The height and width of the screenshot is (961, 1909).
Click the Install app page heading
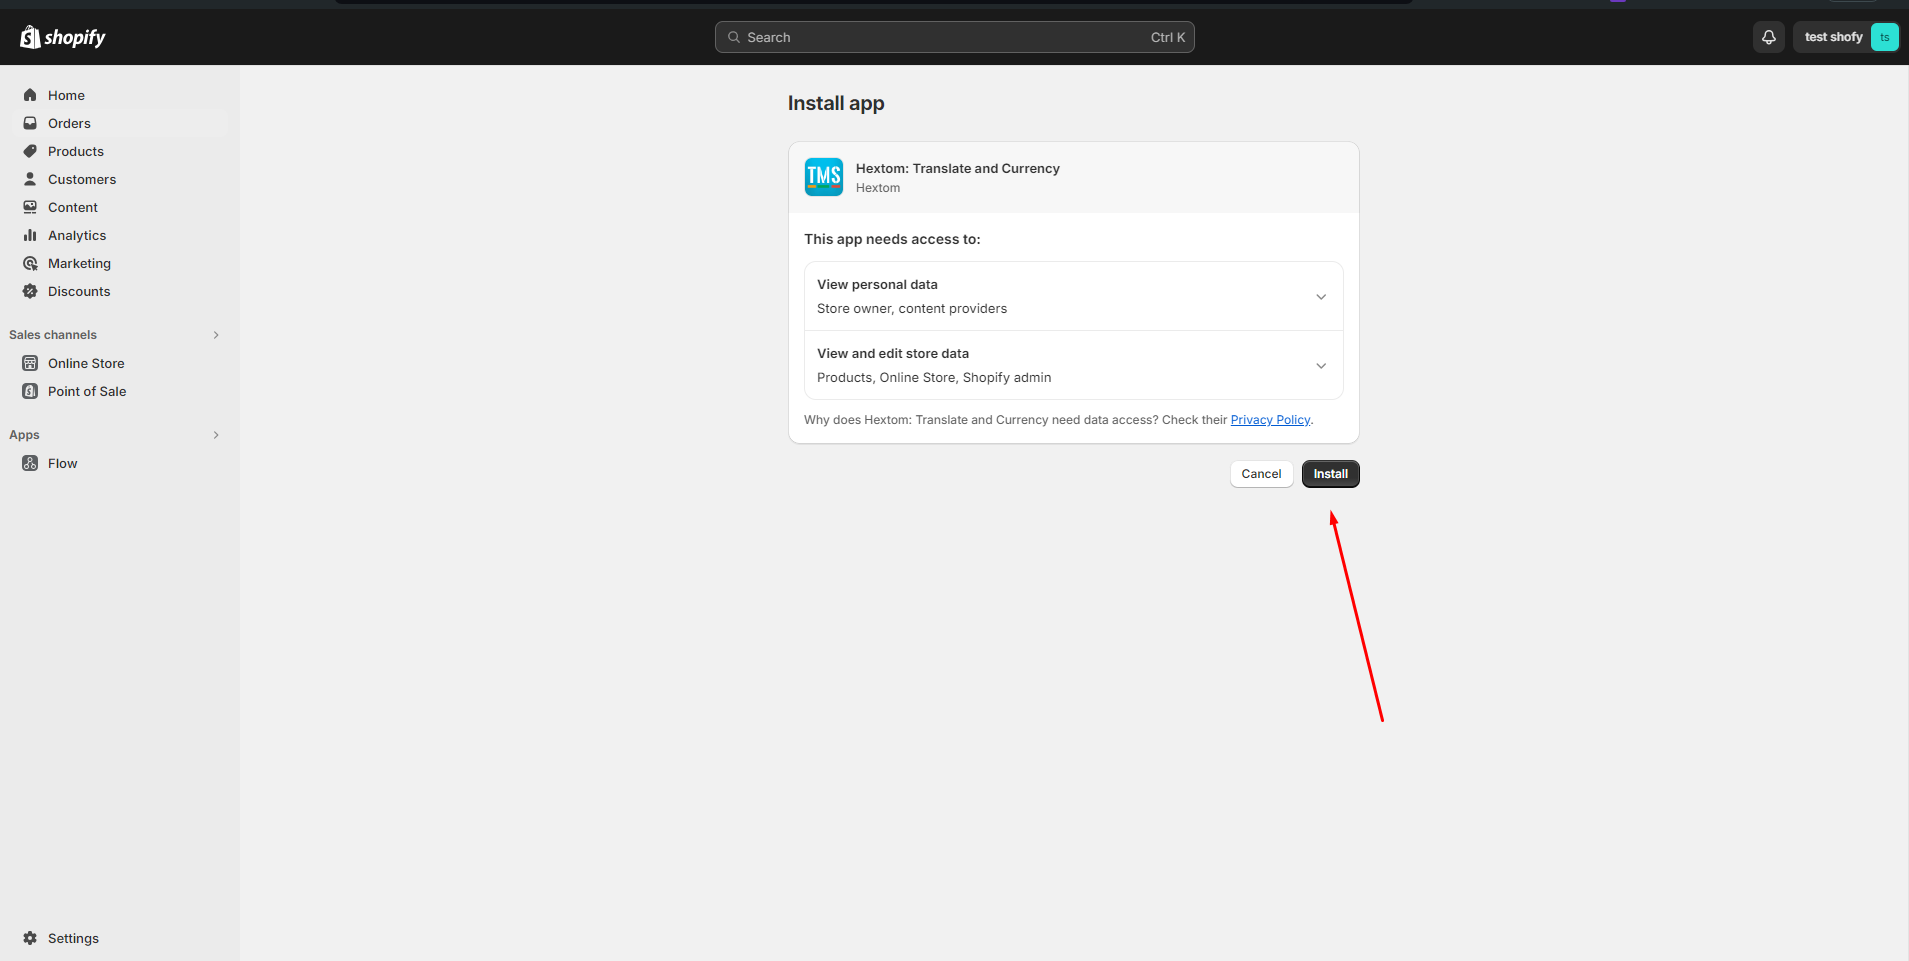pyautogui.click(x=836, y=103)
